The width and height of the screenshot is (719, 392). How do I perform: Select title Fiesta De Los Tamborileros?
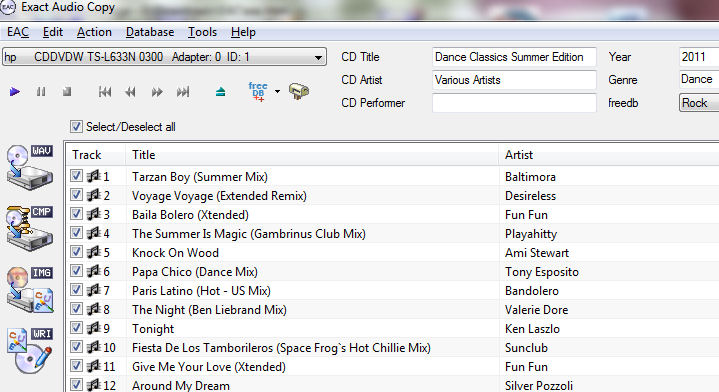coord(281,348)
